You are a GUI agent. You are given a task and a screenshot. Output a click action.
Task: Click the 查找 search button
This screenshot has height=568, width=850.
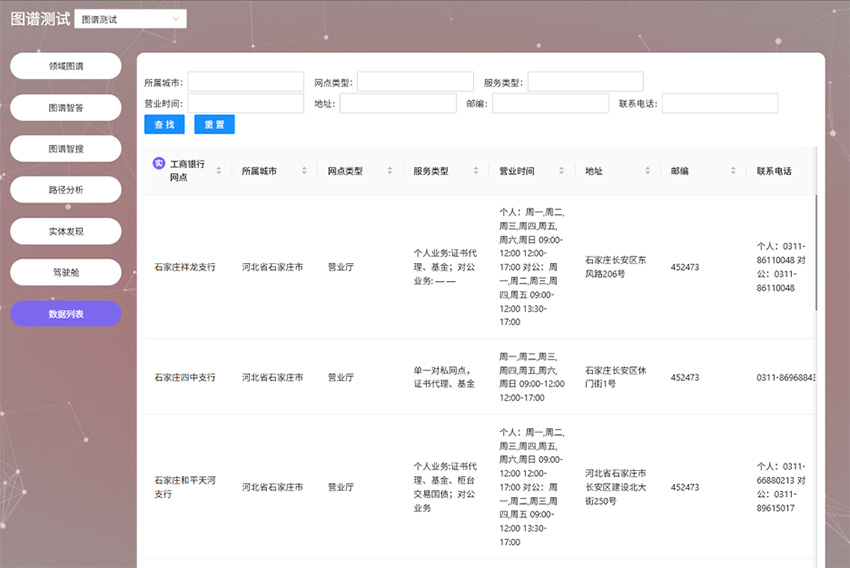click(164, 124)
